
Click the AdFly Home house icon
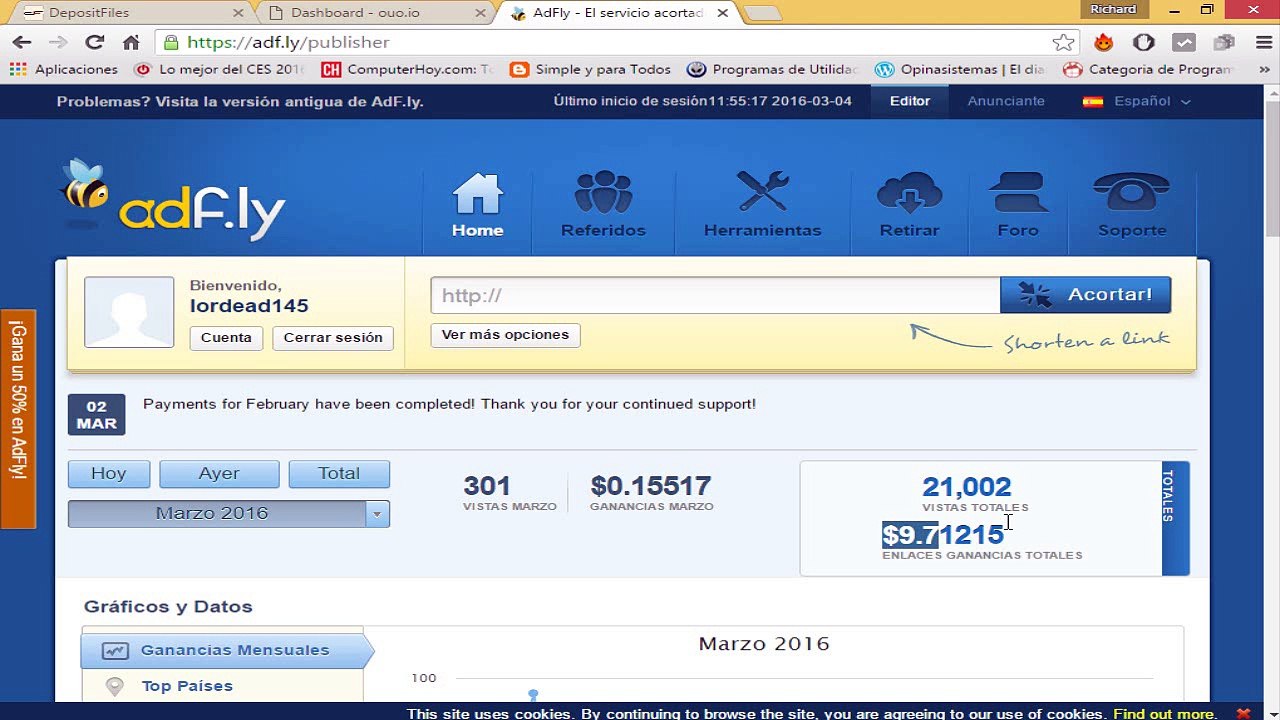[x=478, y=193]
